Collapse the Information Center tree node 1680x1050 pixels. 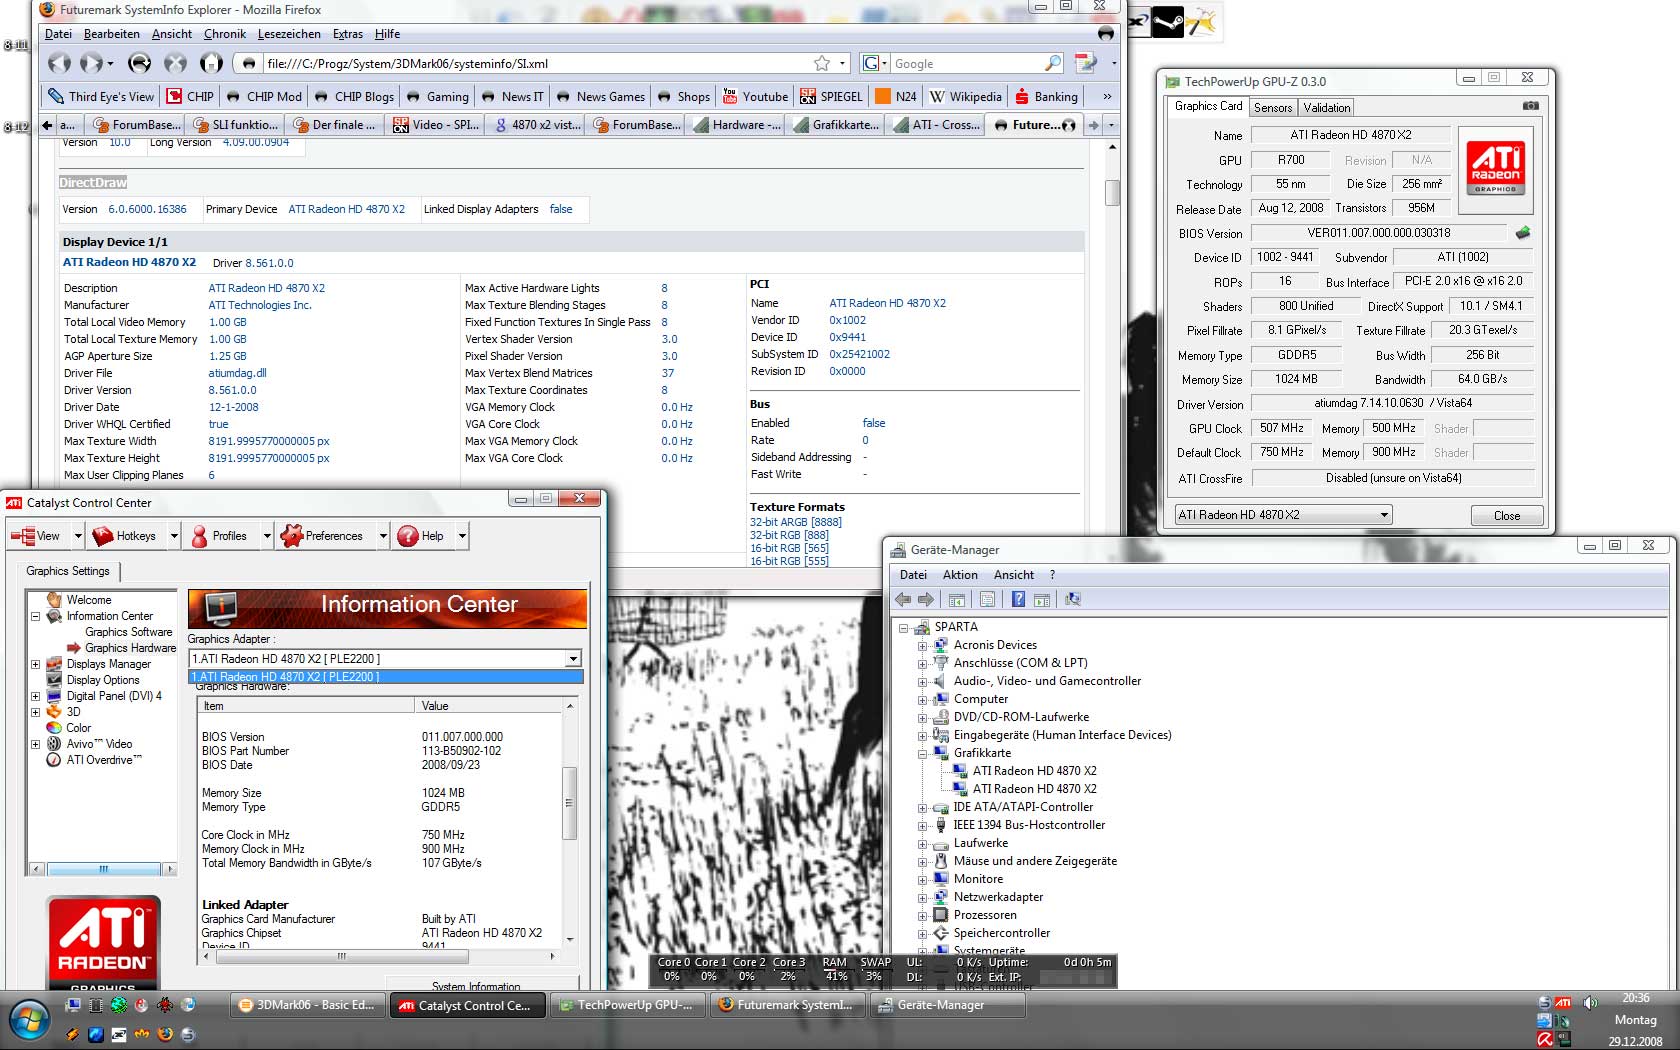click(x=36, y=616)
